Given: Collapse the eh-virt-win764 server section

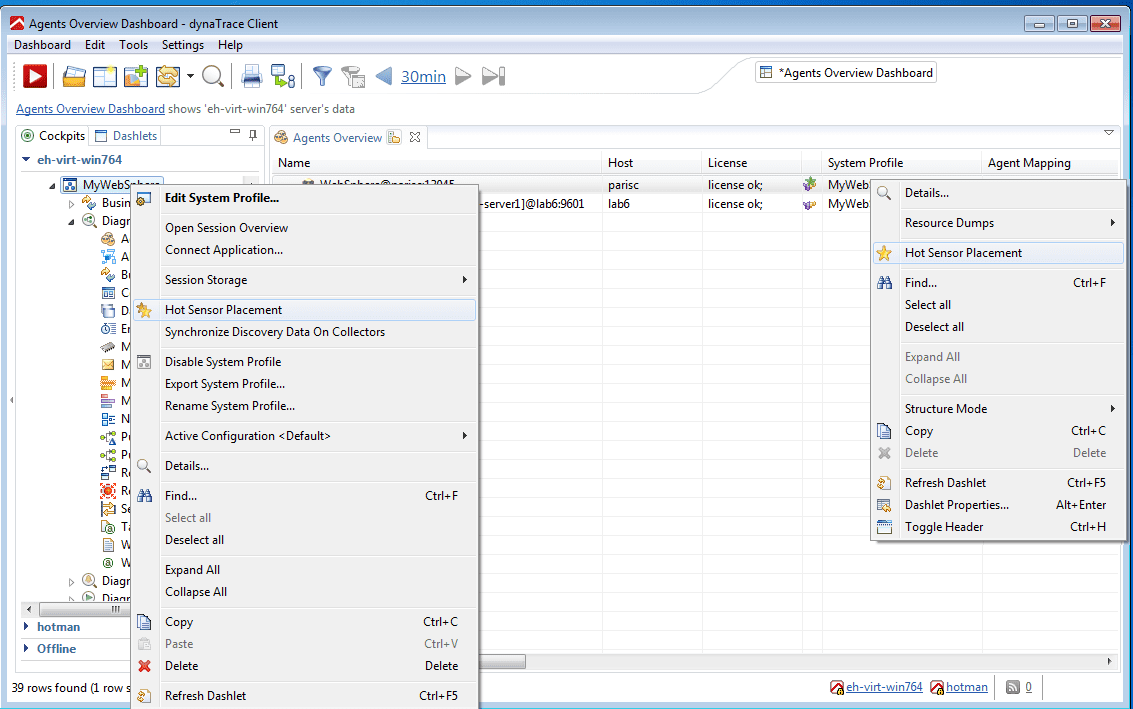Looking at the screenshot, I should (26, 160).
